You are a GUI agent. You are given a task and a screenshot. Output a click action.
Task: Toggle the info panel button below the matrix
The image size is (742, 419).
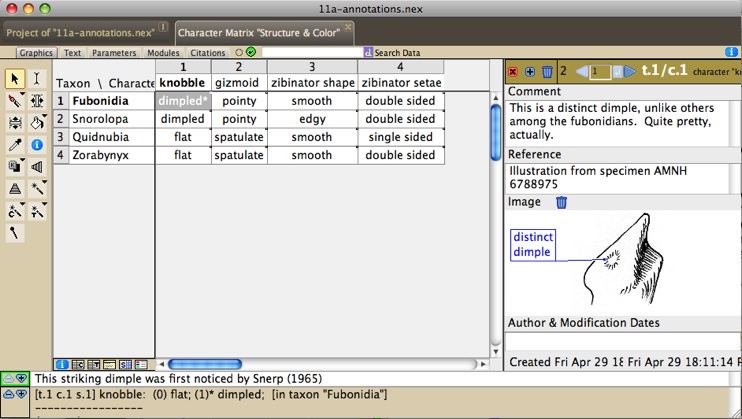pyautogui.click(x=62, y=365)
